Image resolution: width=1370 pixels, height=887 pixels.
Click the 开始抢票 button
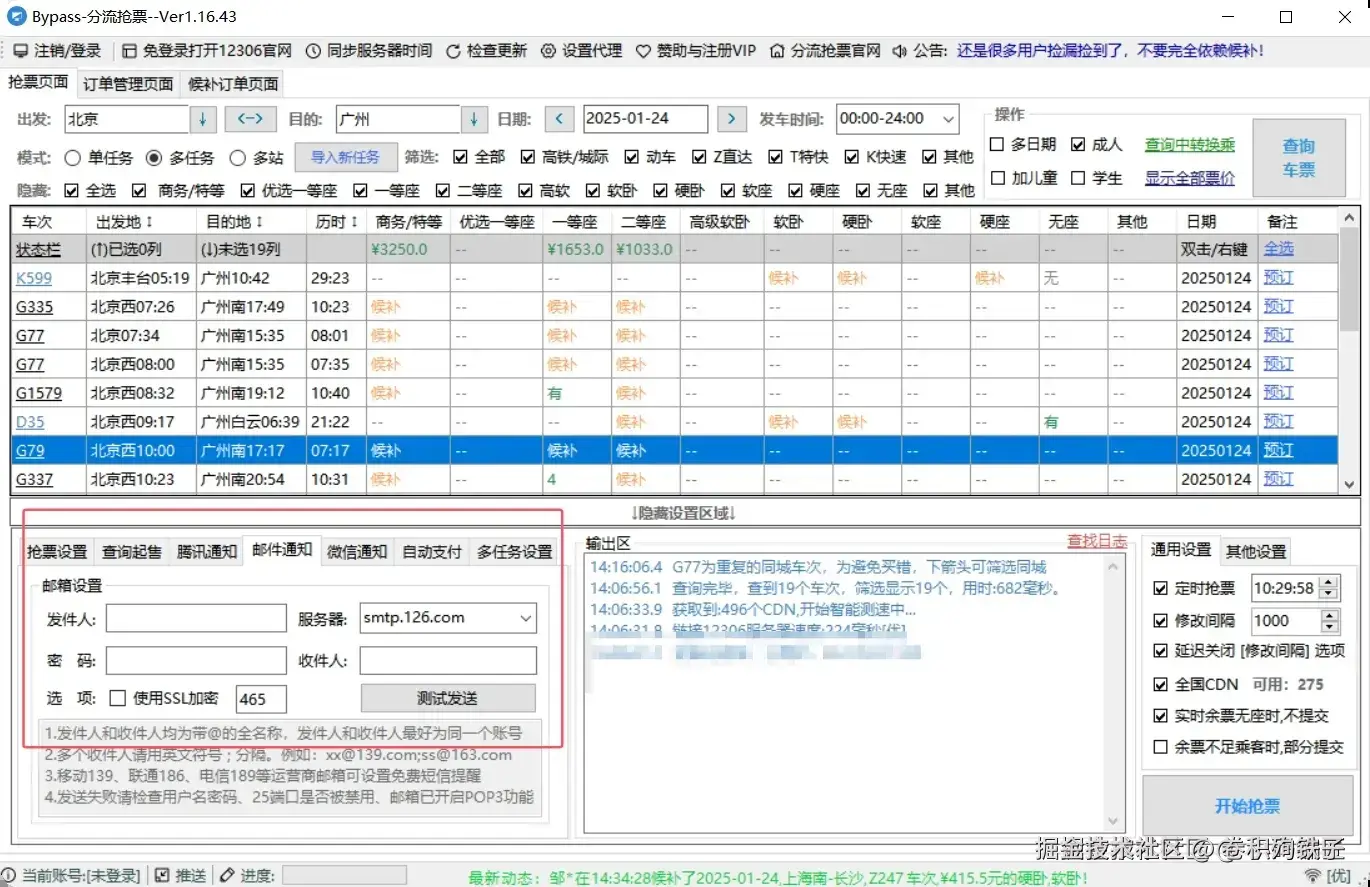(x=1247, y=806)
